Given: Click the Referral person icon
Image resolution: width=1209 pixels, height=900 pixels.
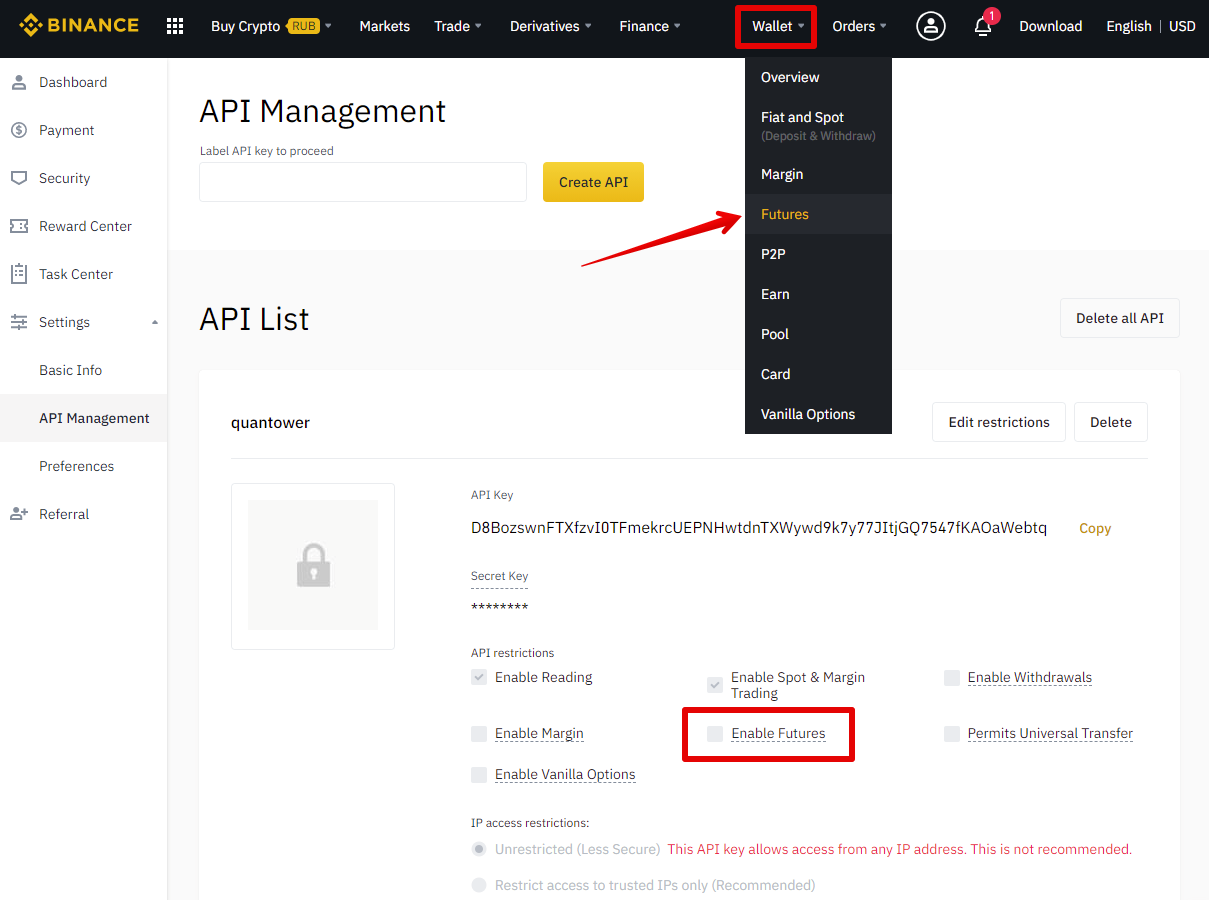Looking at the screenshot, I should [18, 514].
